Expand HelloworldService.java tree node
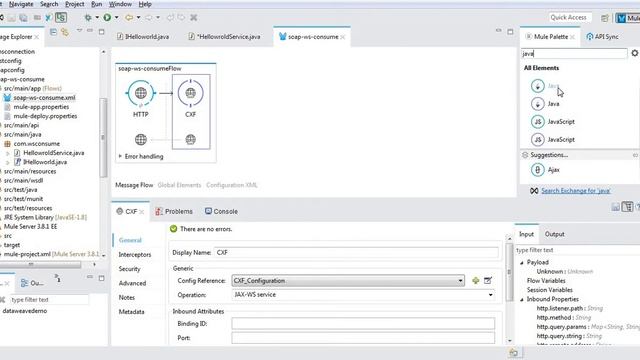The height and width of the screenshot is (360, 640). [x=8, y=153]
